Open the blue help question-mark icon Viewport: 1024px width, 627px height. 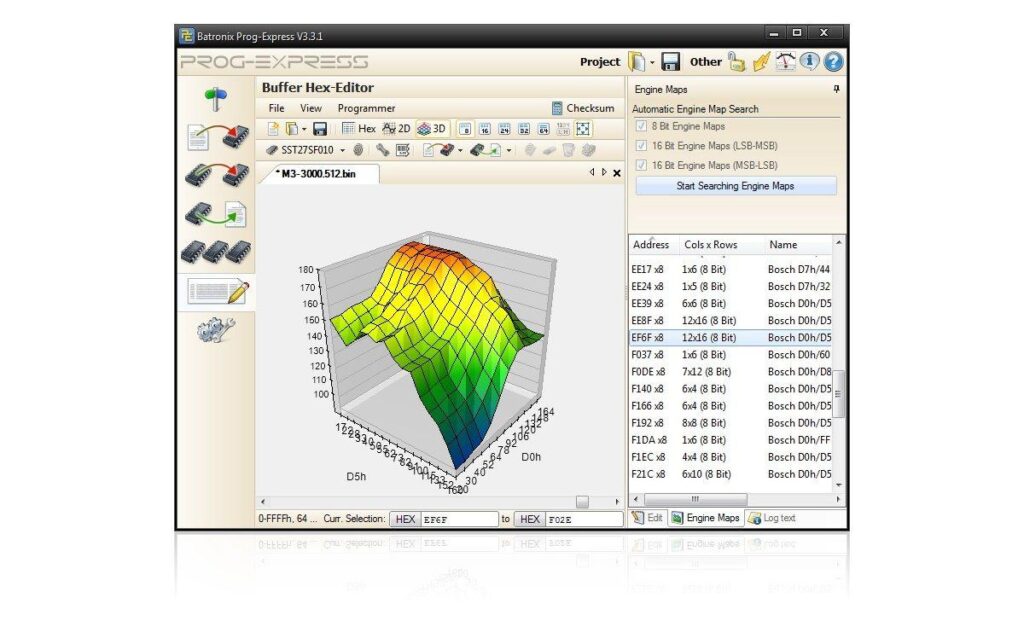(x=833, y=62)
